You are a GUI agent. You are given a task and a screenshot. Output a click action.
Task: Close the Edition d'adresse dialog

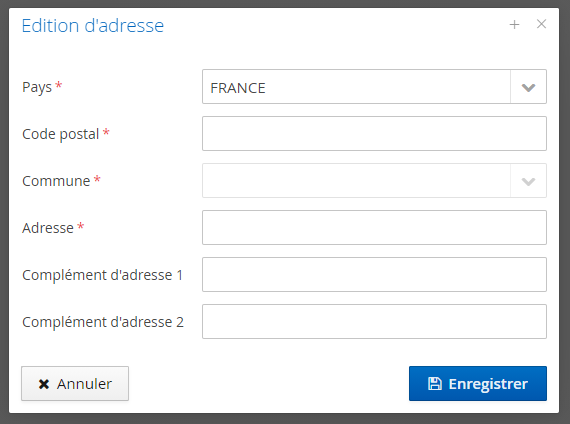point(541,24)
